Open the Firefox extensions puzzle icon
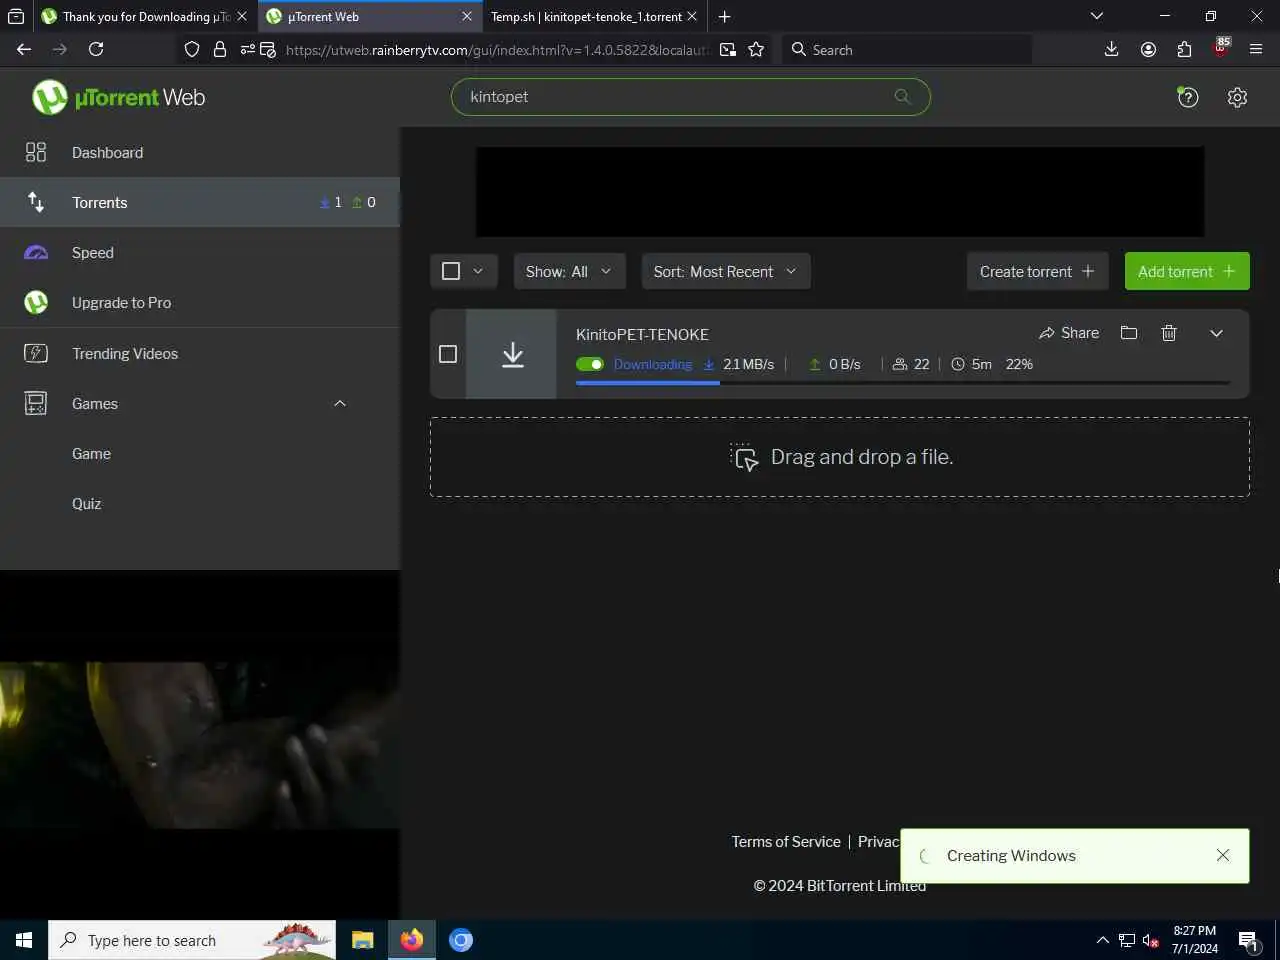The width and height of the screenshot is (1280, 960). (x=1184, y=49)
